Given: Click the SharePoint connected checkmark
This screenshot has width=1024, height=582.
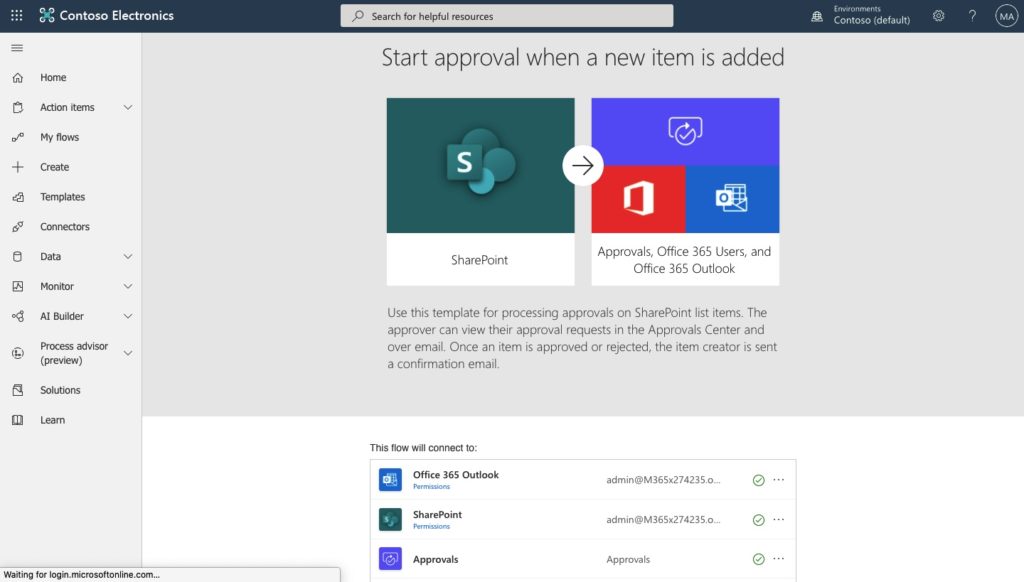Looking at the screenshot, I should (x=758, y=520).
